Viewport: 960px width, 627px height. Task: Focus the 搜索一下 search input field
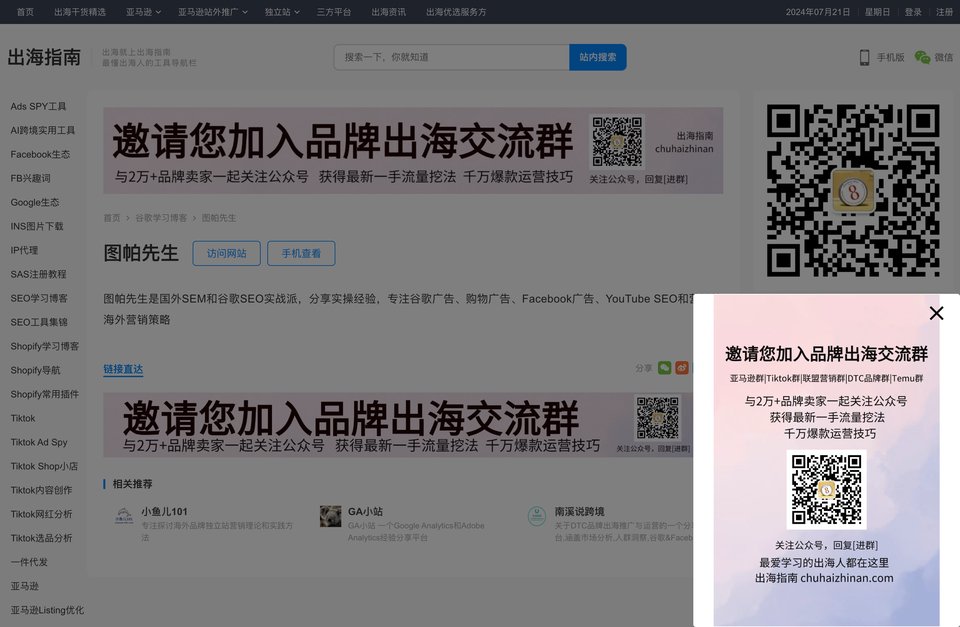coord(451,57)
